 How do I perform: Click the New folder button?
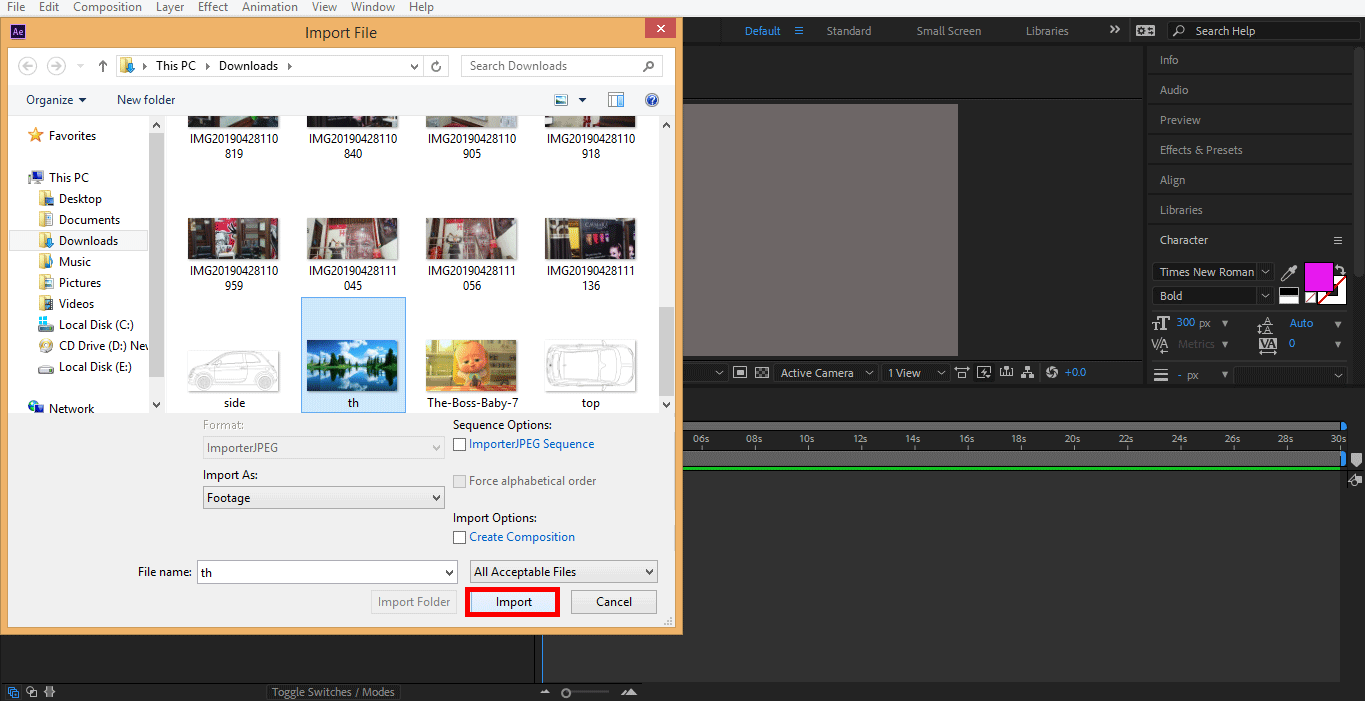click(145, 99)
